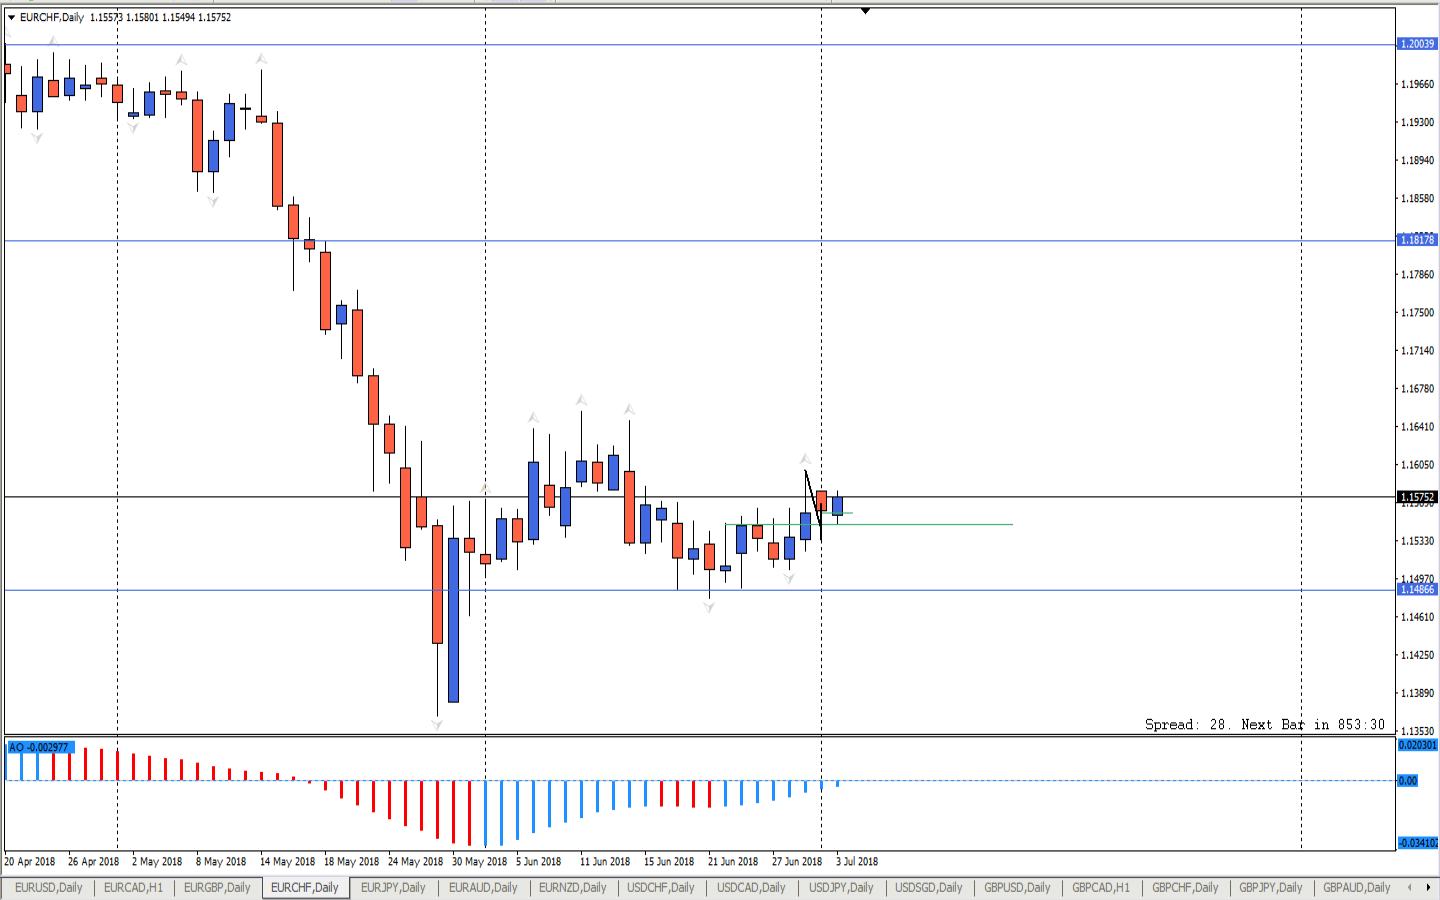The height and width of the screenshot is (900, 1440).
Task: Select the EURGBP,Daily chart tab
Action: pos(217,888)
